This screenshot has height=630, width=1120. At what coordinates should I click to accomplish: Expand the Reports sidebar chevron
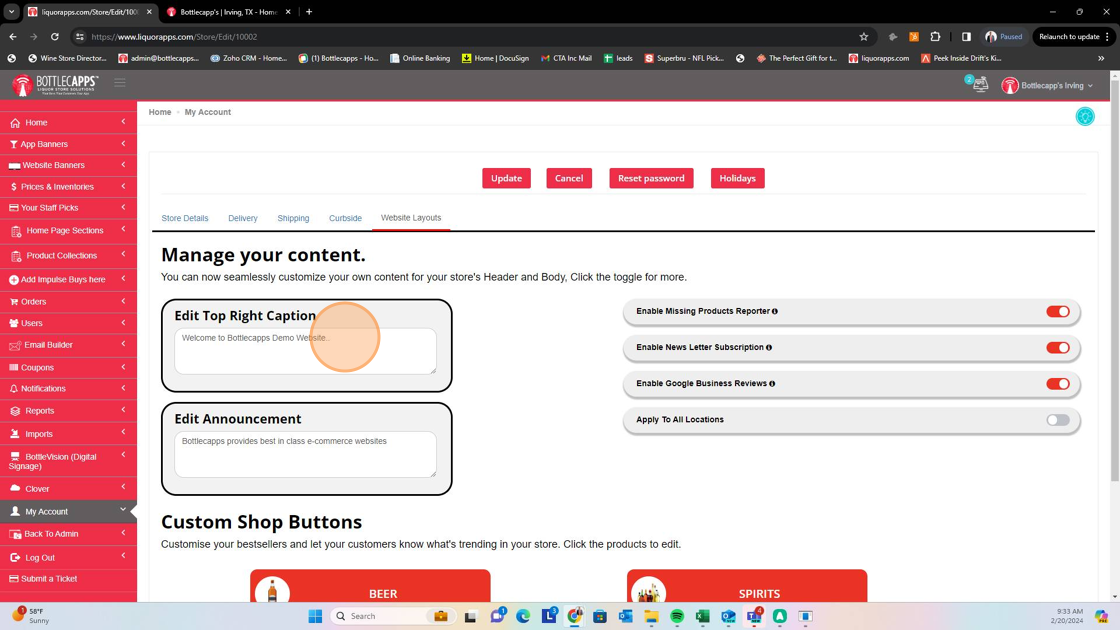click(124, 410)
